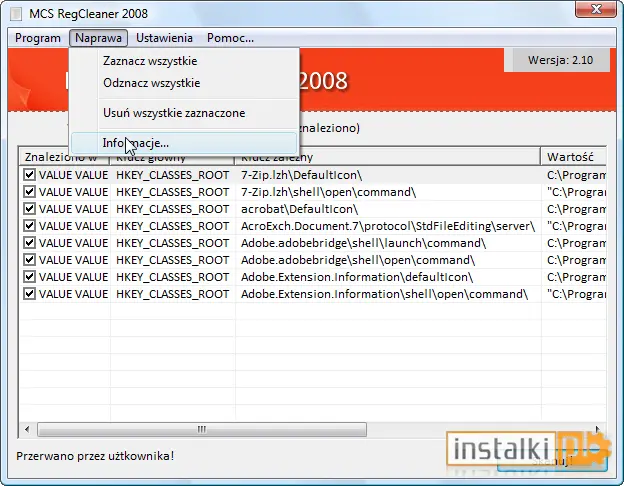Click the scrollbar right arrow

click(x=597, y=429)
